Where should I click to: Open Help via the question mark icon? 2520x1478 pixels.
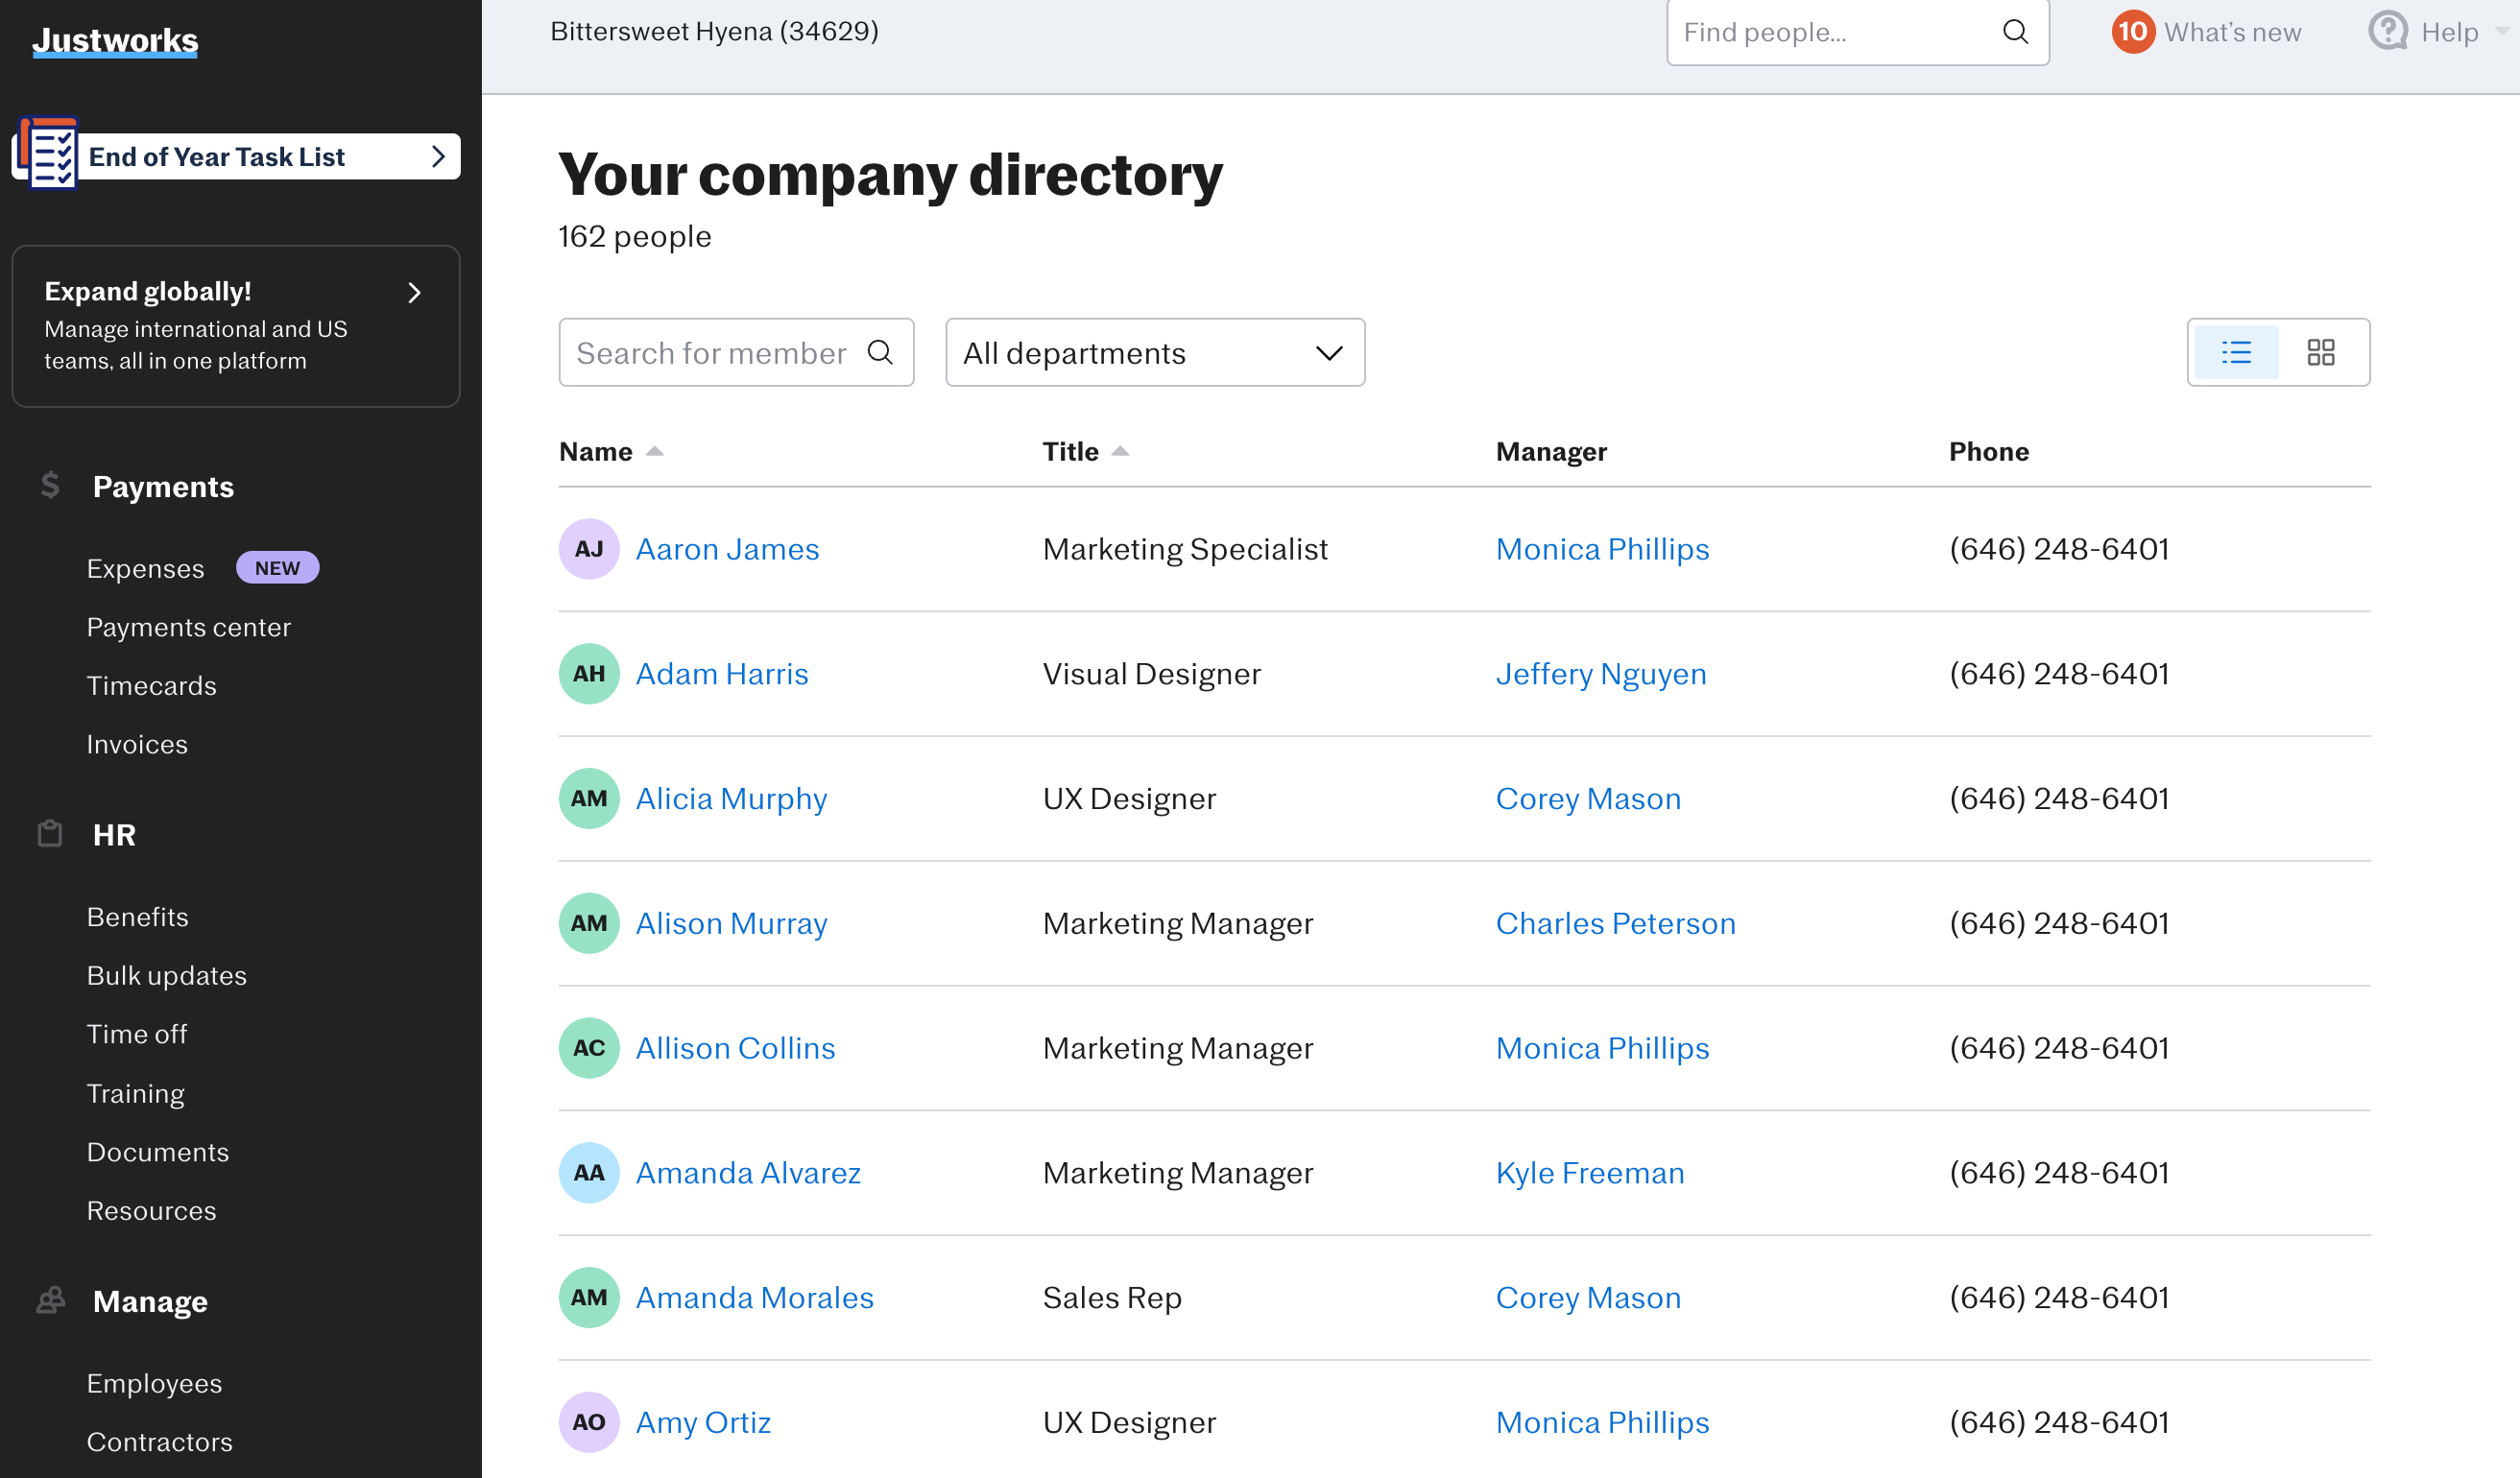[x=2388, y=31]
